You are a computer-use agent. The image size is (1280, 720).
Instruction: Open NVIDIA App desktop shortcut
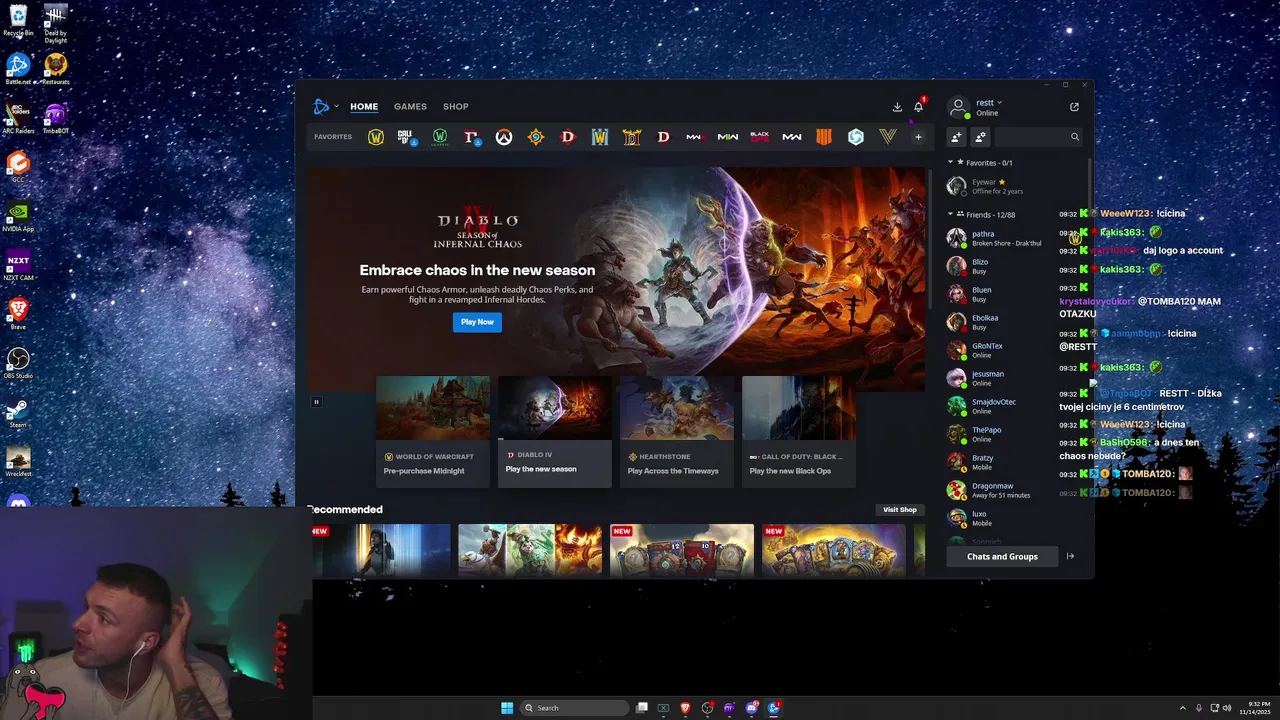[x=18, y=217]
